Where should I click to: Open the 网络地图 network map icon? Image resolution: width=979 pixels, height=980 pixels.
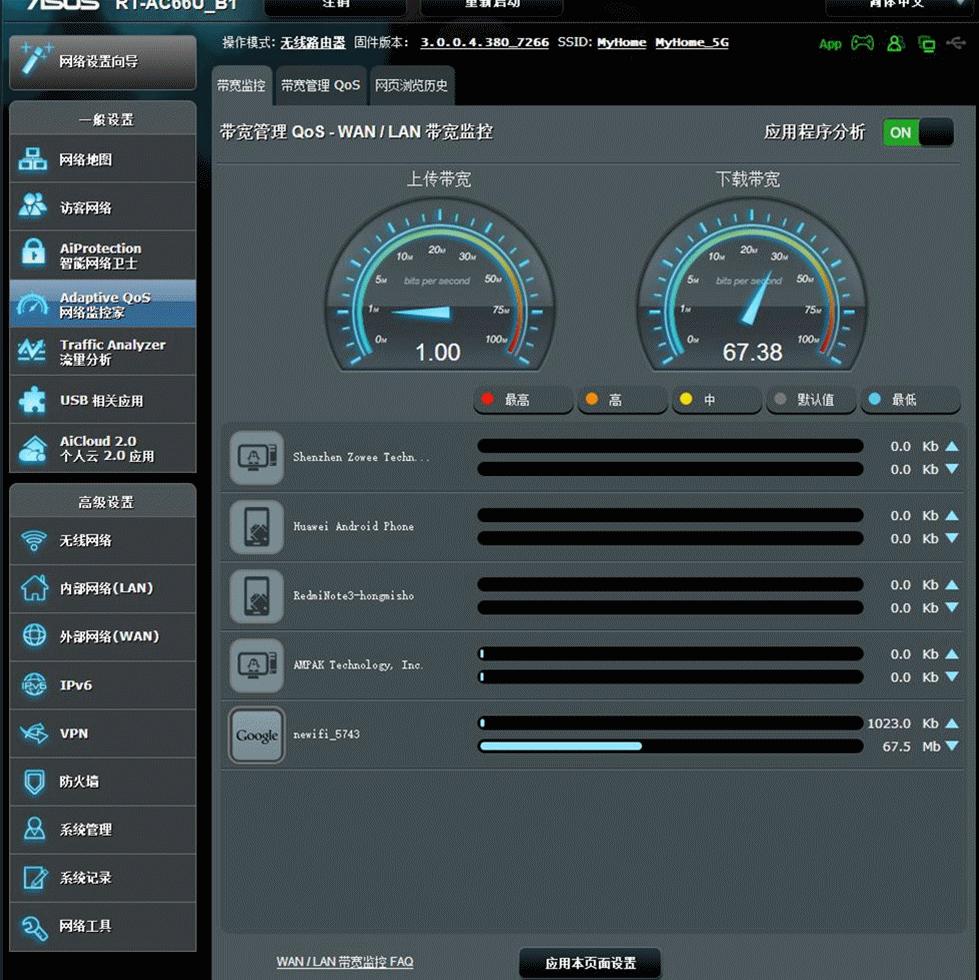pos(33,159)
